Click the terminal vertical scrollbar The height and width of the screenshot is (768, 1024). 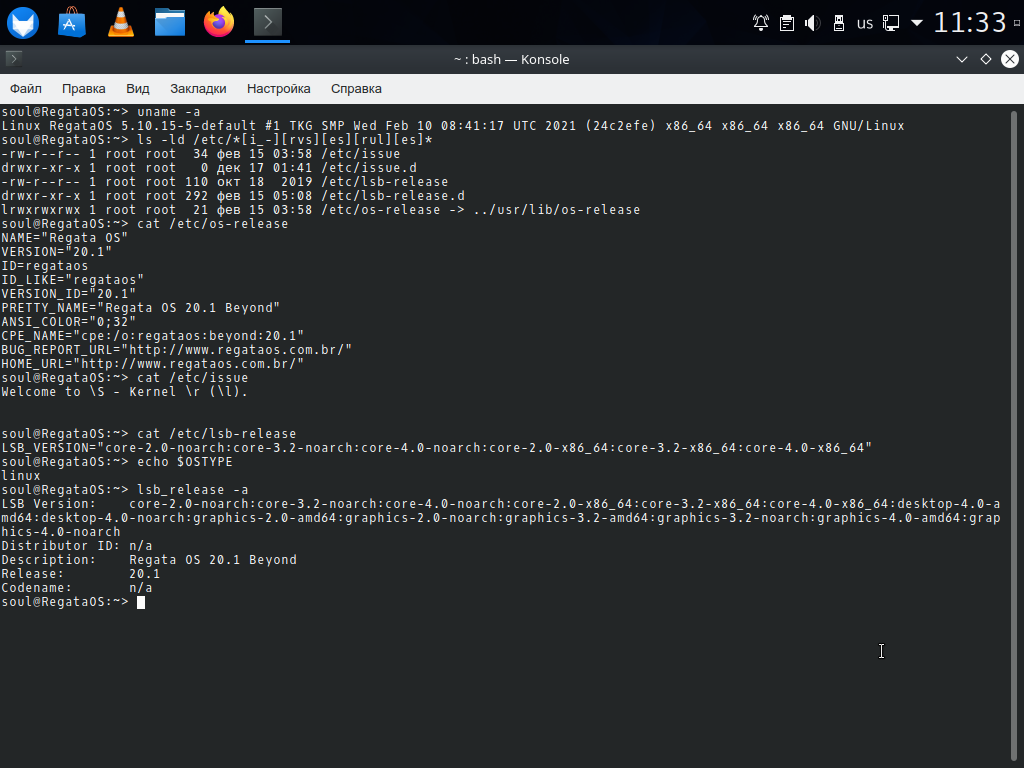(x=1014, y=434)
